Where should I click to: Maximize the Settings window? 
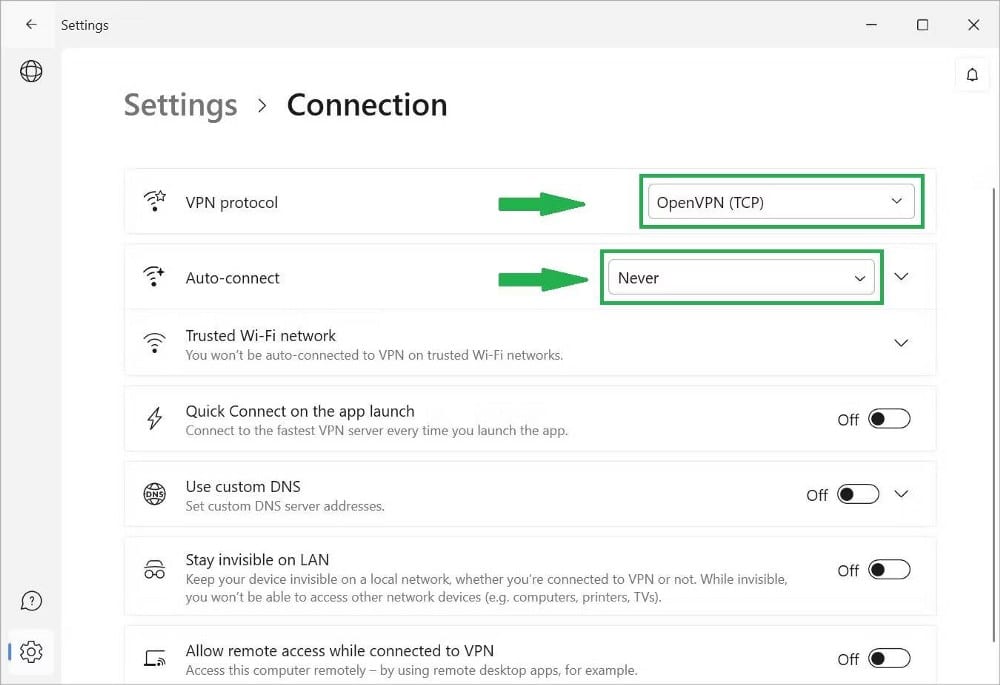pos(922,25)
